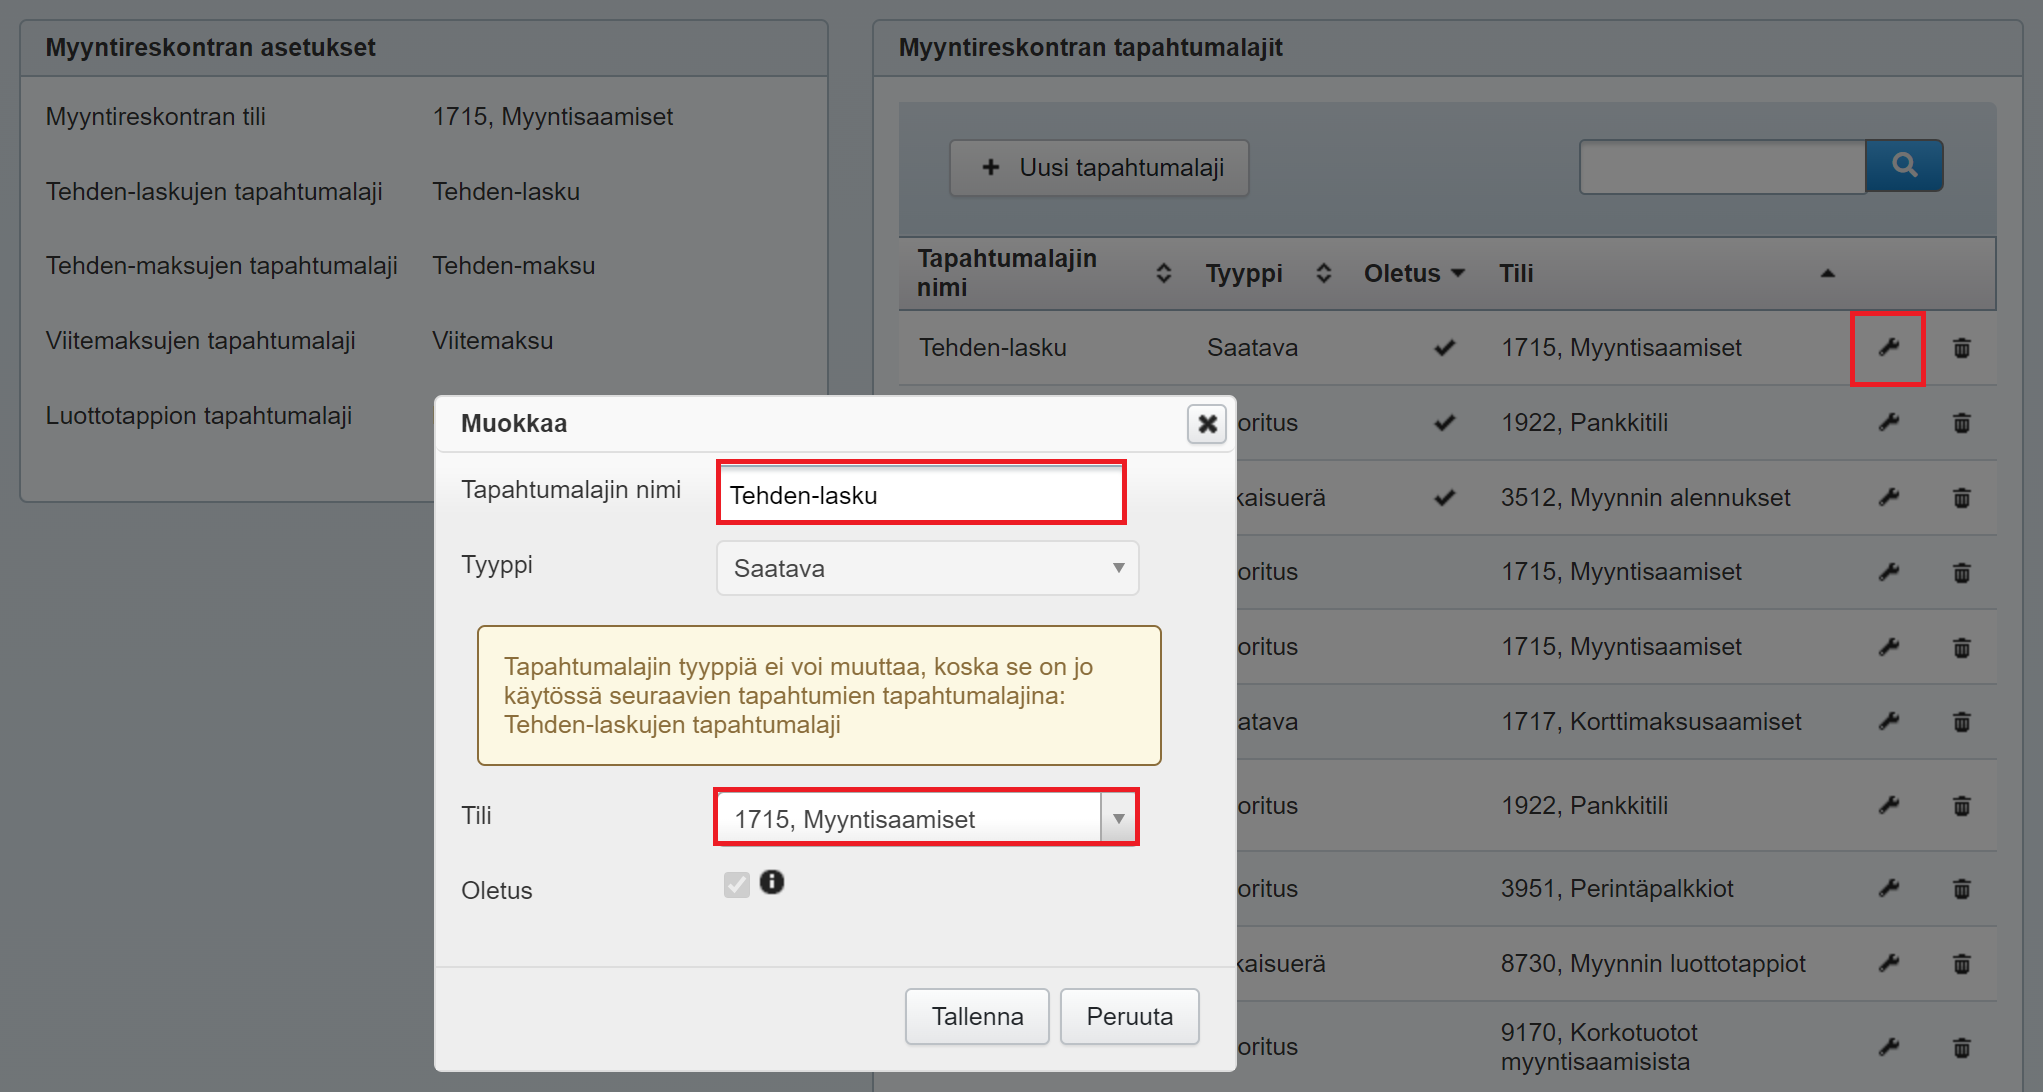The image size is (2043, 1092).
Task: Sort by the Tapahtumalajin nimi column
Action: click(x=1163, y=273)
